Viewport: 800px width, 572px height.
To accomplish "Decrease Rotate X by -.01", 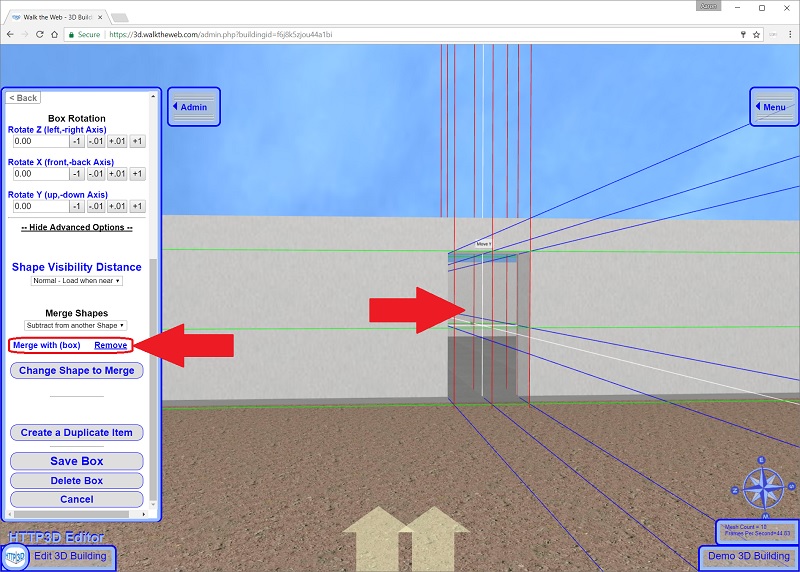I will pyautogui.click(x=95, y=174).
